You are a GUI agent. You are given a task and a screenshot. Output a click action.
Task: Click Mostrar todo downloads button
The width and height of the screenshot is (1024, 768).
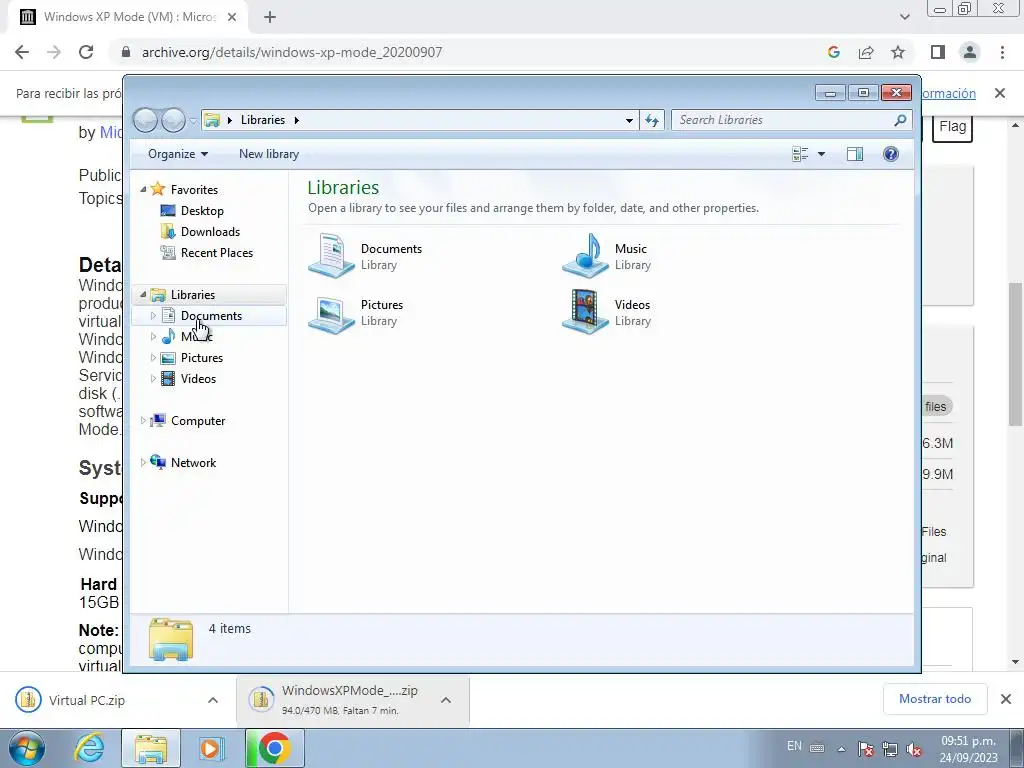935,699
